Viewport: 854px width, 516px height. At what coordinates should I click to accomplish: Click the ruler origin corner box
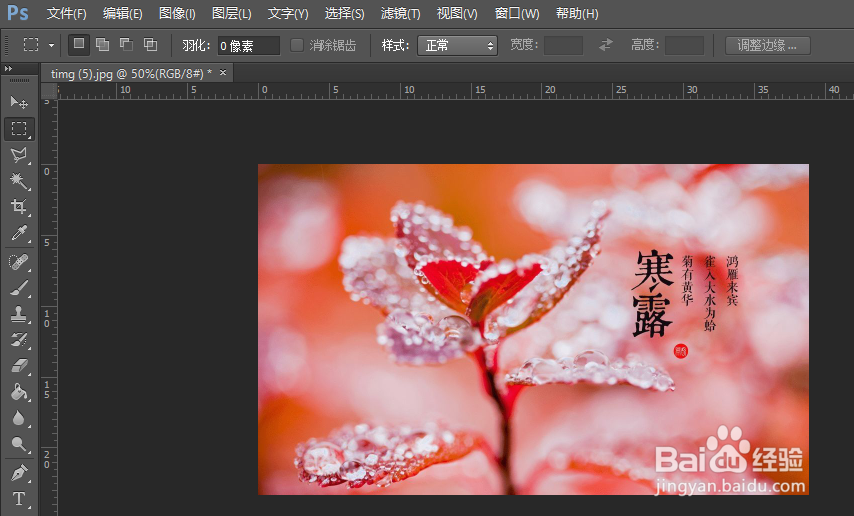click(x=49, y=91)
